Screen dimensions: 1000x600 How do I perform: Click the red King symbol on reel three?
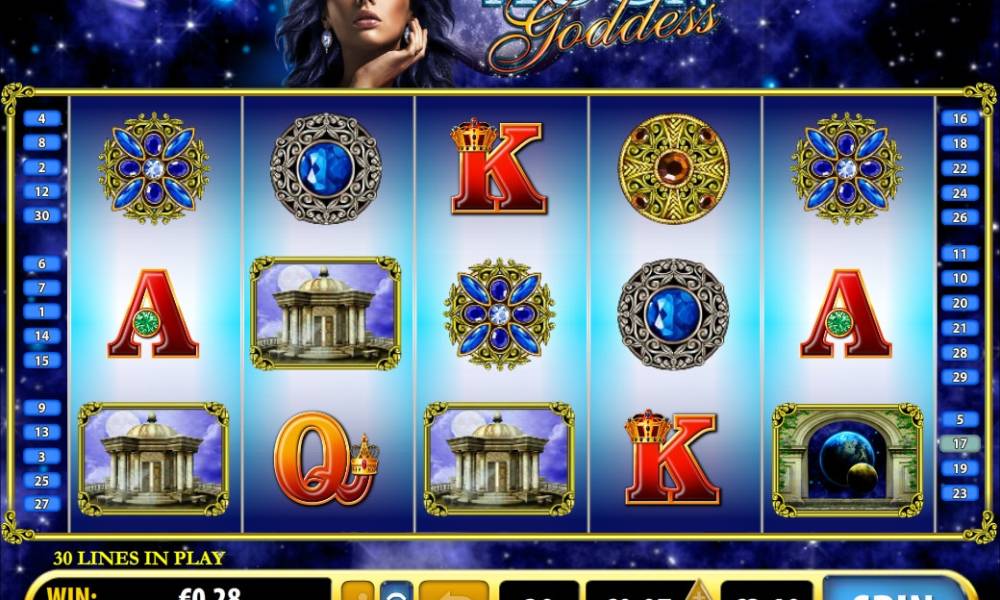click(x=498, y=167)
